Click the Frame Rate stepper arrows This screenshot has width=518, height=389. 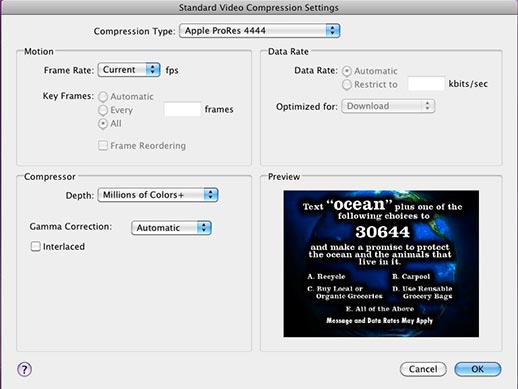153,70
